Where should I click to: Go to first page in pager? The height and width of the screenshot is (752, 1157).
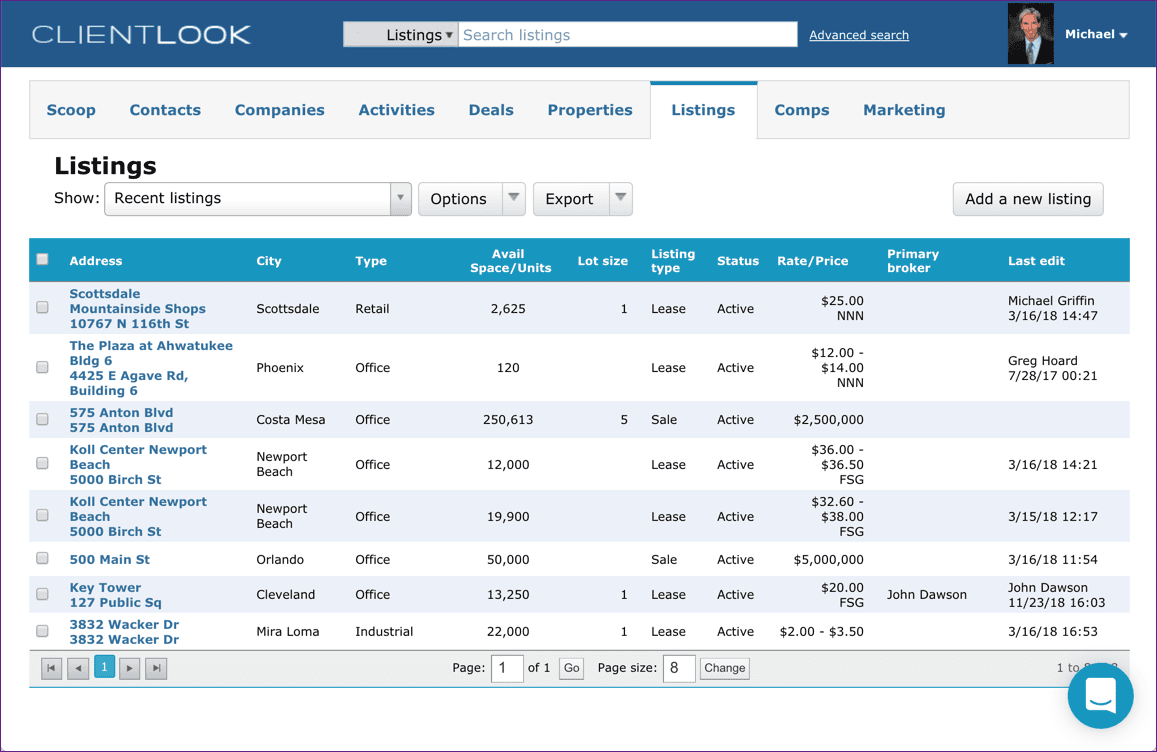(x=51, y=669)
